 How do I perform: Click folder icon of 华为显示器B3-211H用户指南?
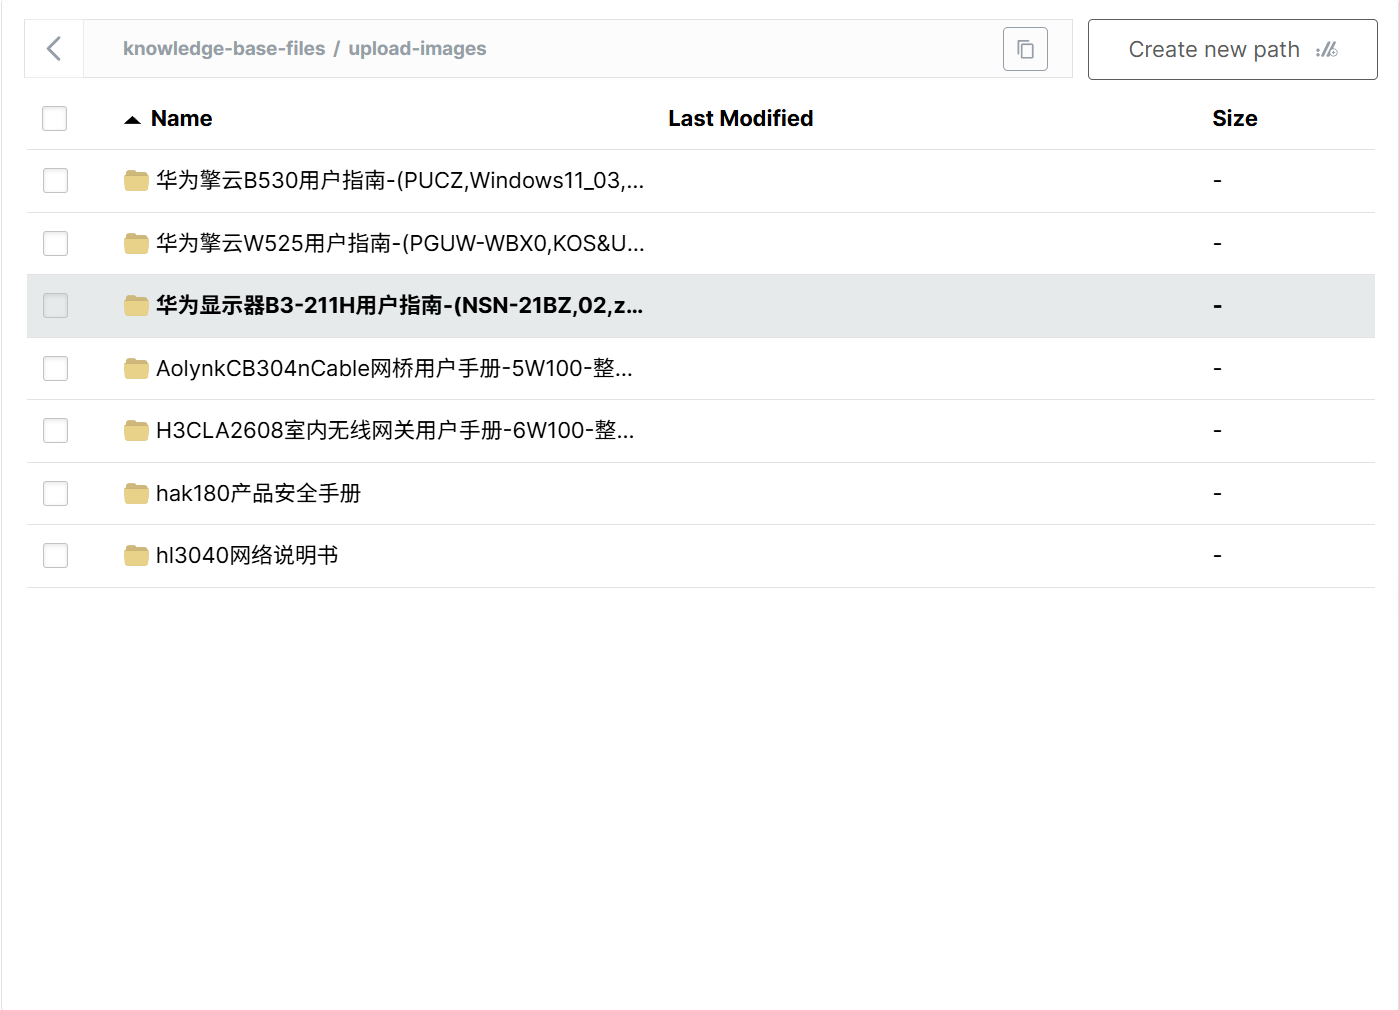point(137,306)
